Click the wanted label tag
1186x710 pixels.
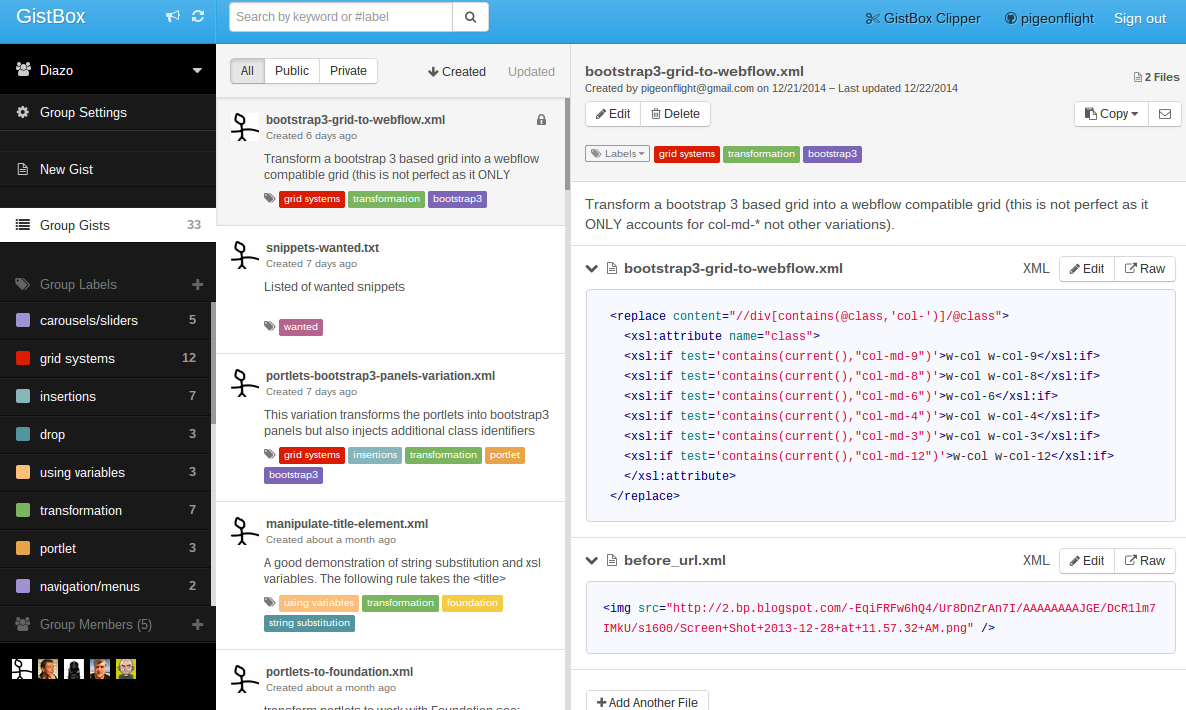[x=301, y=327]
